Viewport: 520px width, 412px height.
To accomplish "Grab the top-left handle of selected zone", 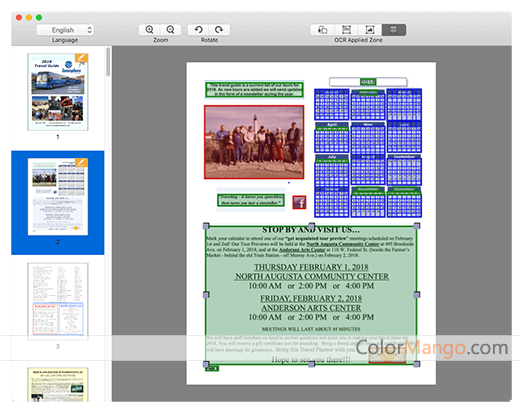I will (206, 226).
